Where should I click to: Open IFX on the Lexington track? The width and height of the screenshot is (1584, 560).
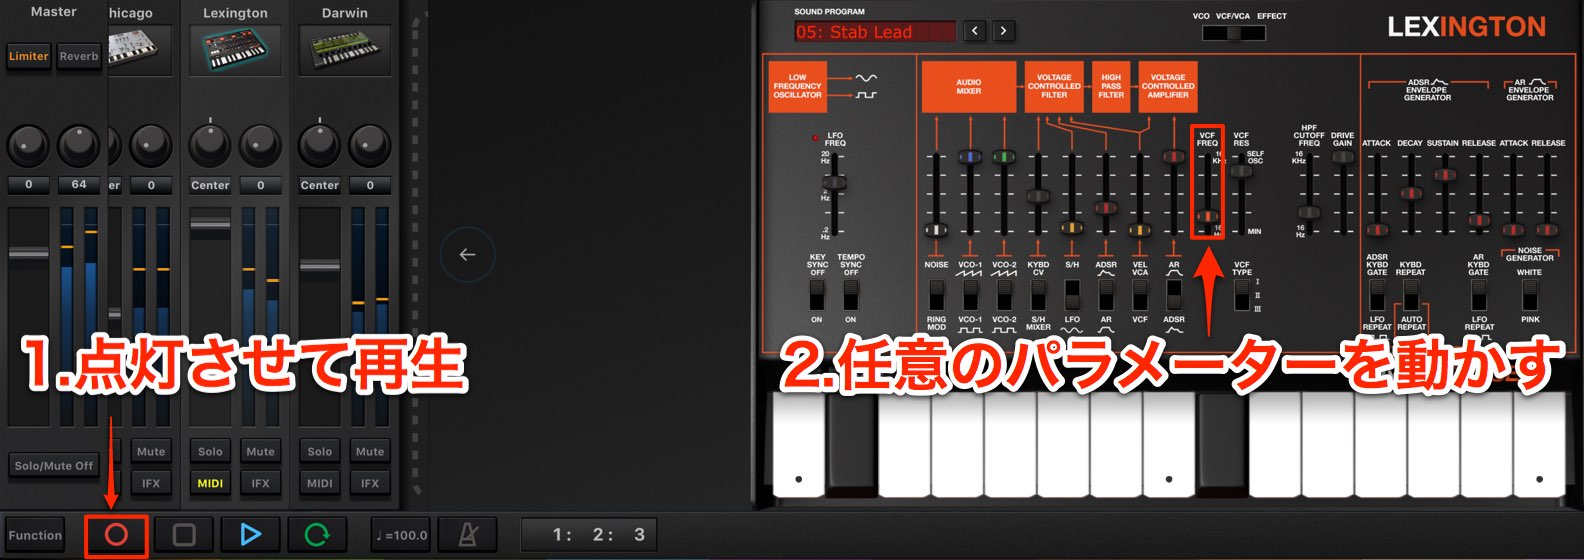coord(260,483)
